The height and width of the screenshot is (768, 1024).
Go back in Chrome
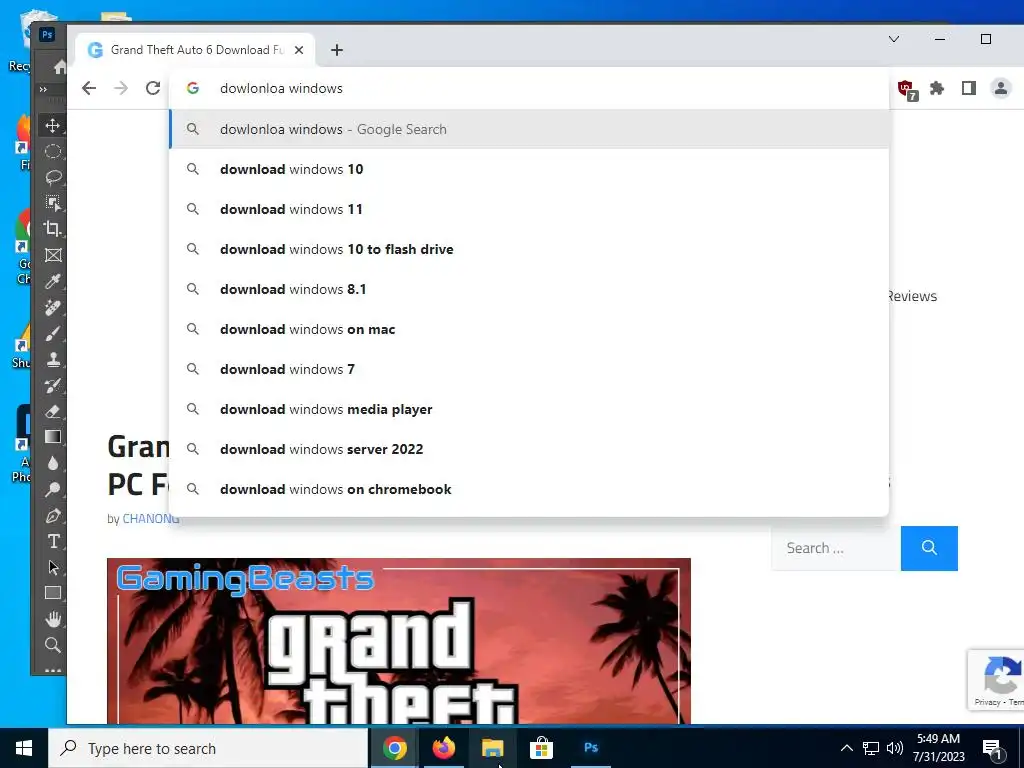89,88
